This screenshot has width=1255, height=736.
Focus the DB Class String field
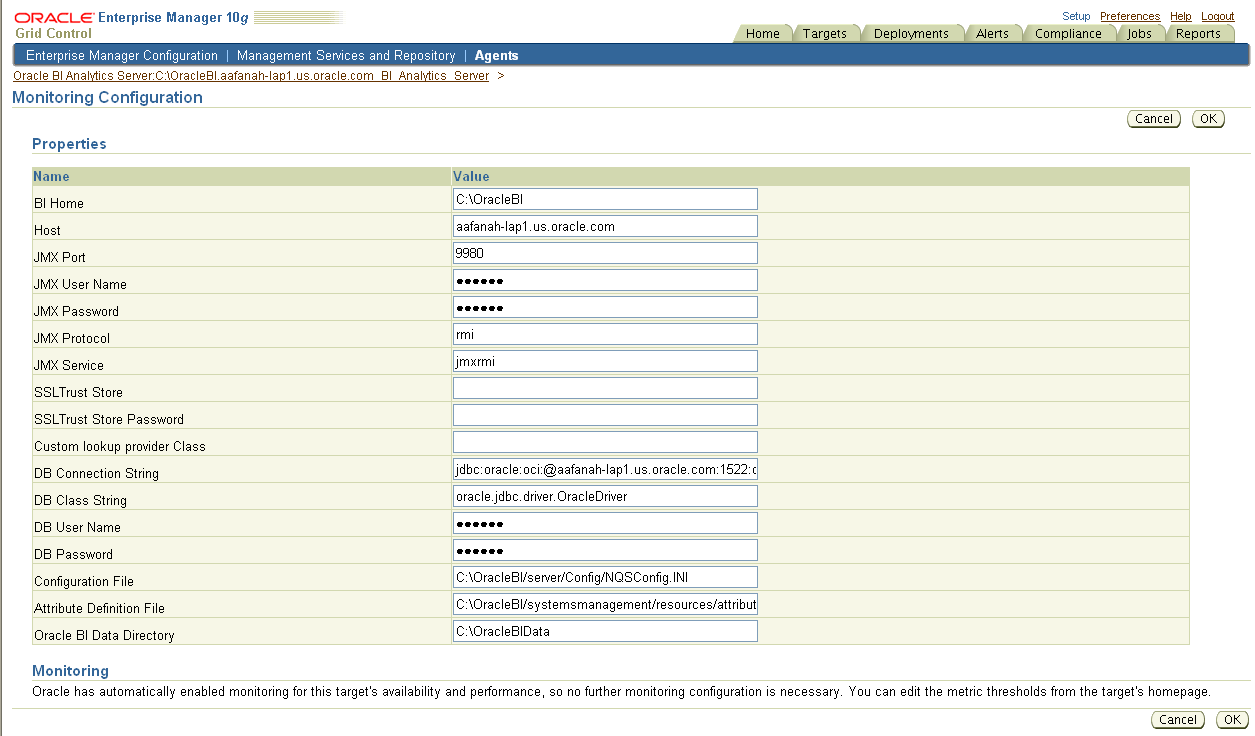[x=605, y=496]
